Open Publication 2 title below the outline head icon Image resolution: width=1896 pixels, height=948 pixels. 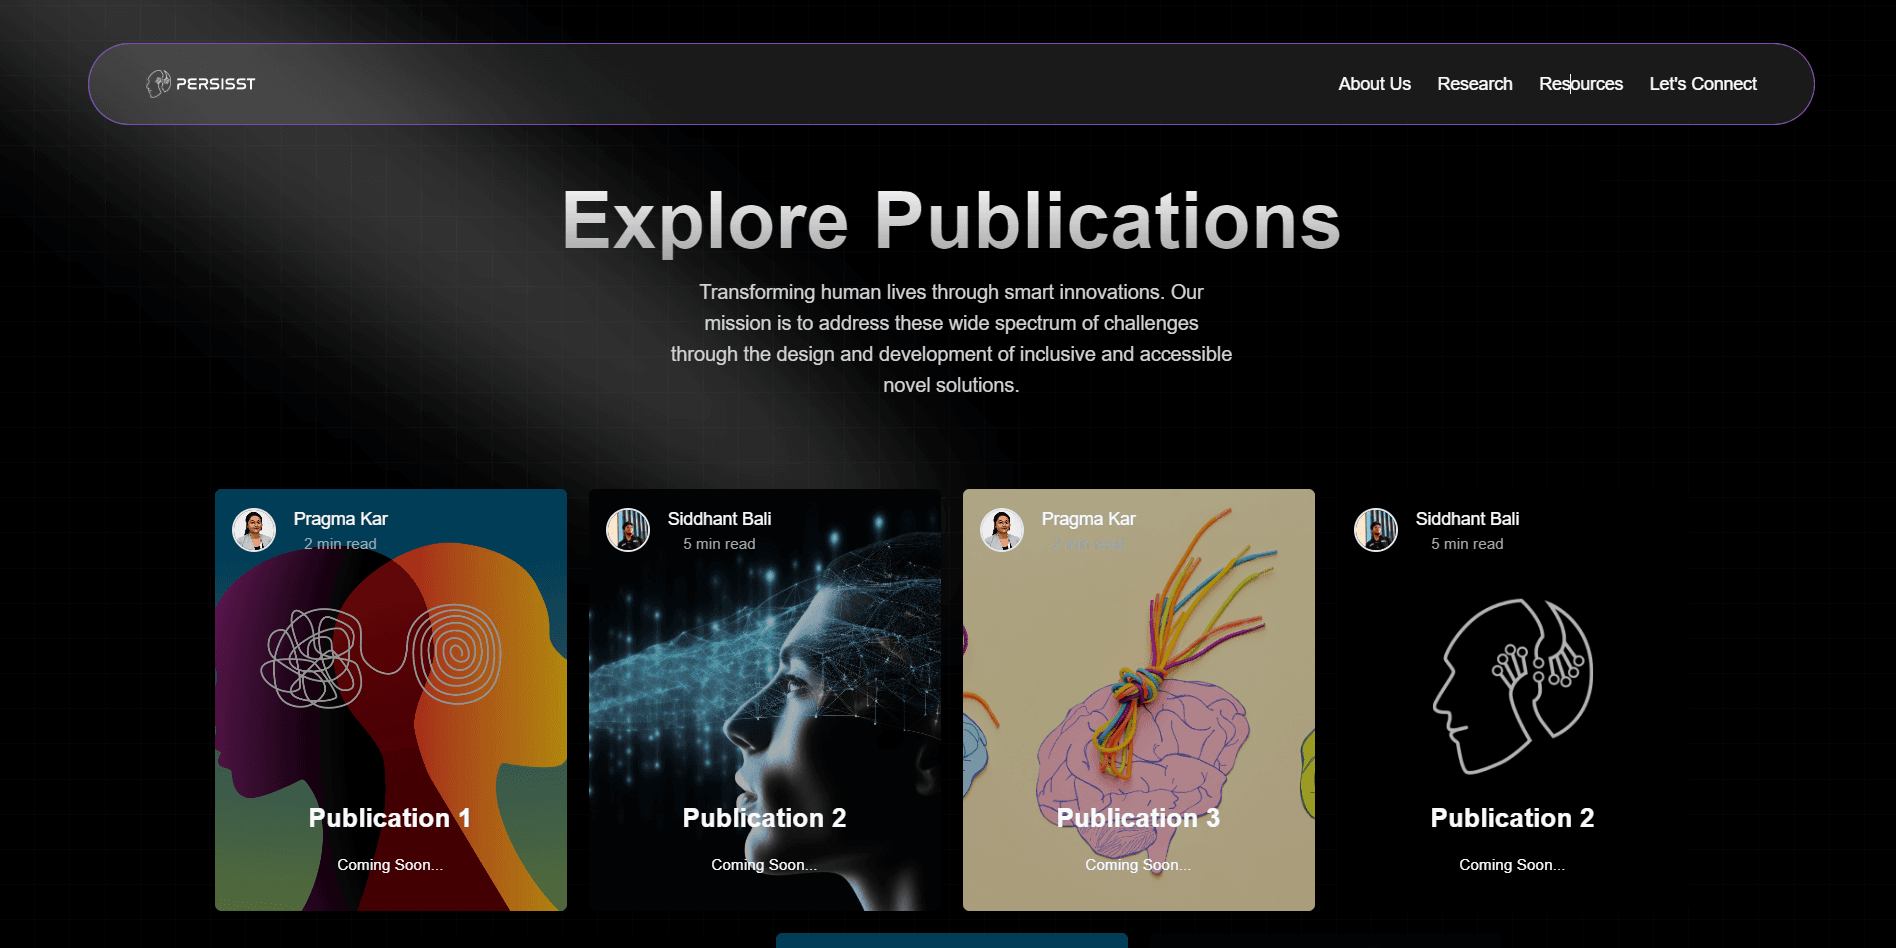(1512, 818)
